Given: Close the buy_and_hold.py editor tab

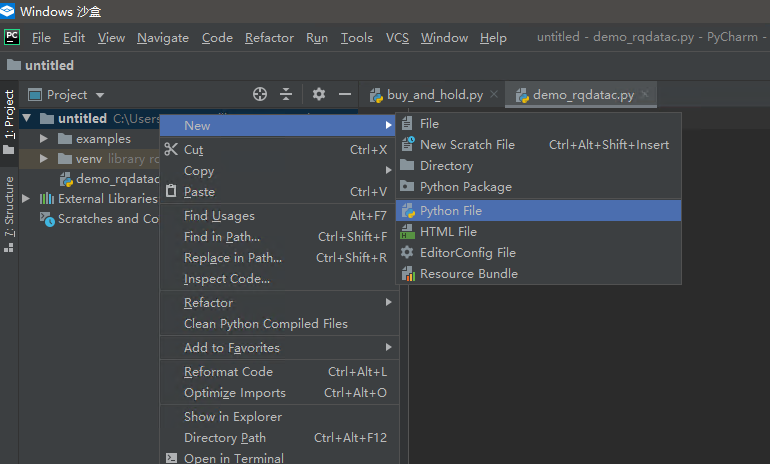Looking at the screenshot, I should click(495, 95).
